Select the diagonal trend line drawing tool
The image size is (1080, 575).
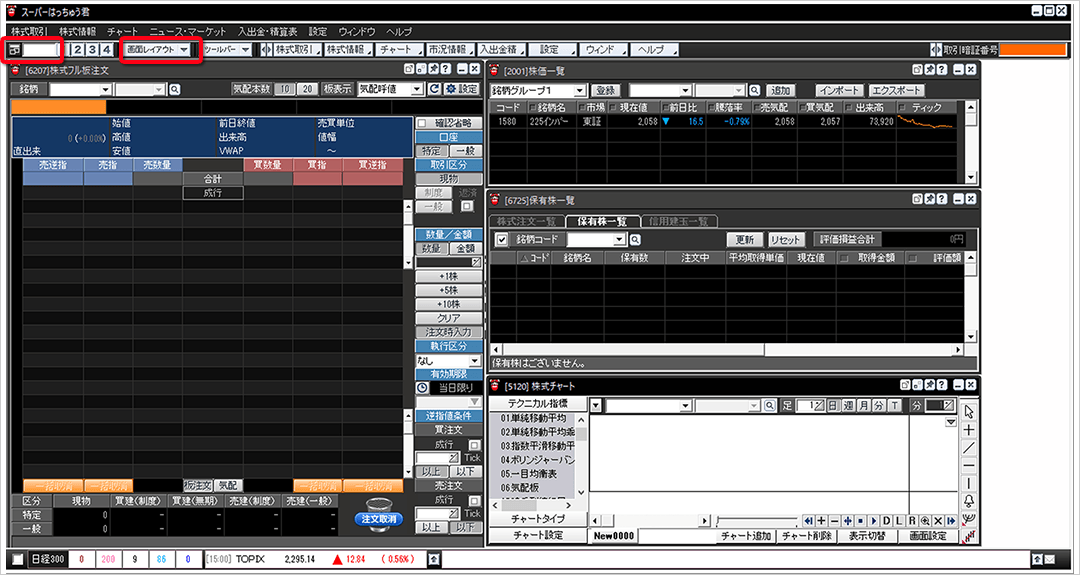968,448
